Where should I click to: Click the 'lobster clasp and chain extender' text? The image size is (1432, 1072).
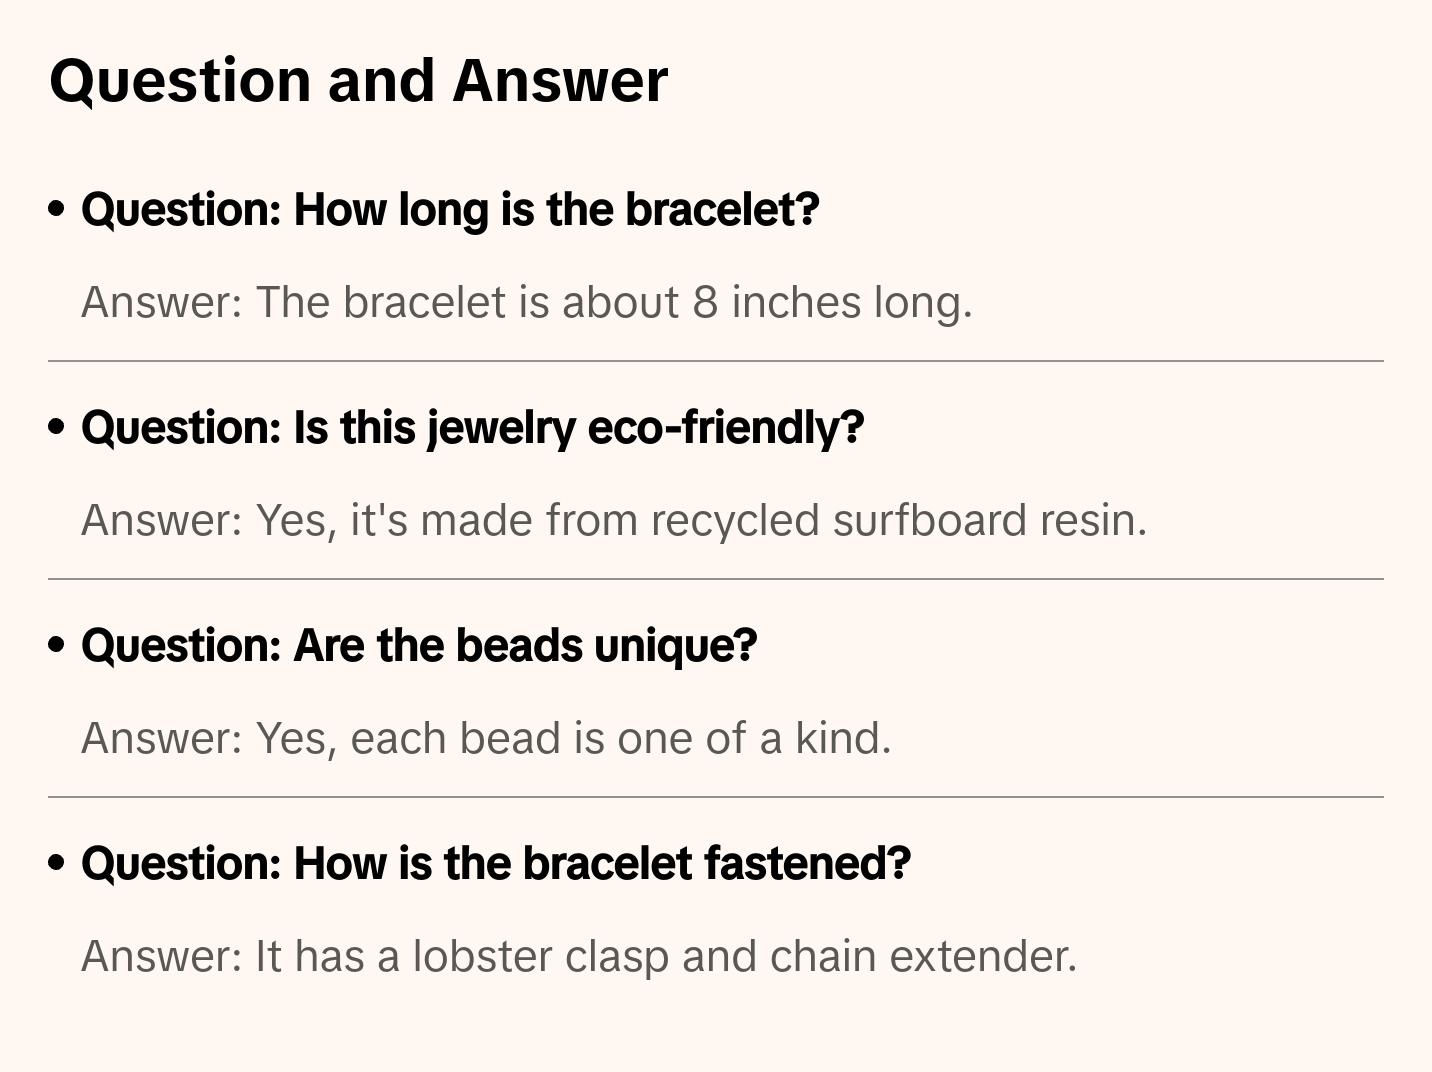pyautogui.click(x=743, y=957)
